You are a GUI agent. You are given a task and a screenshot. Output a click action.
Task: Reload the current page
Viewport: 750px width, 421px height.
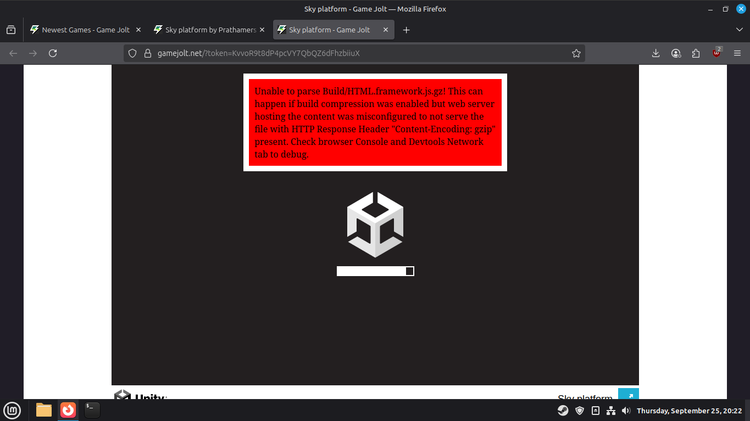point(53,53)
